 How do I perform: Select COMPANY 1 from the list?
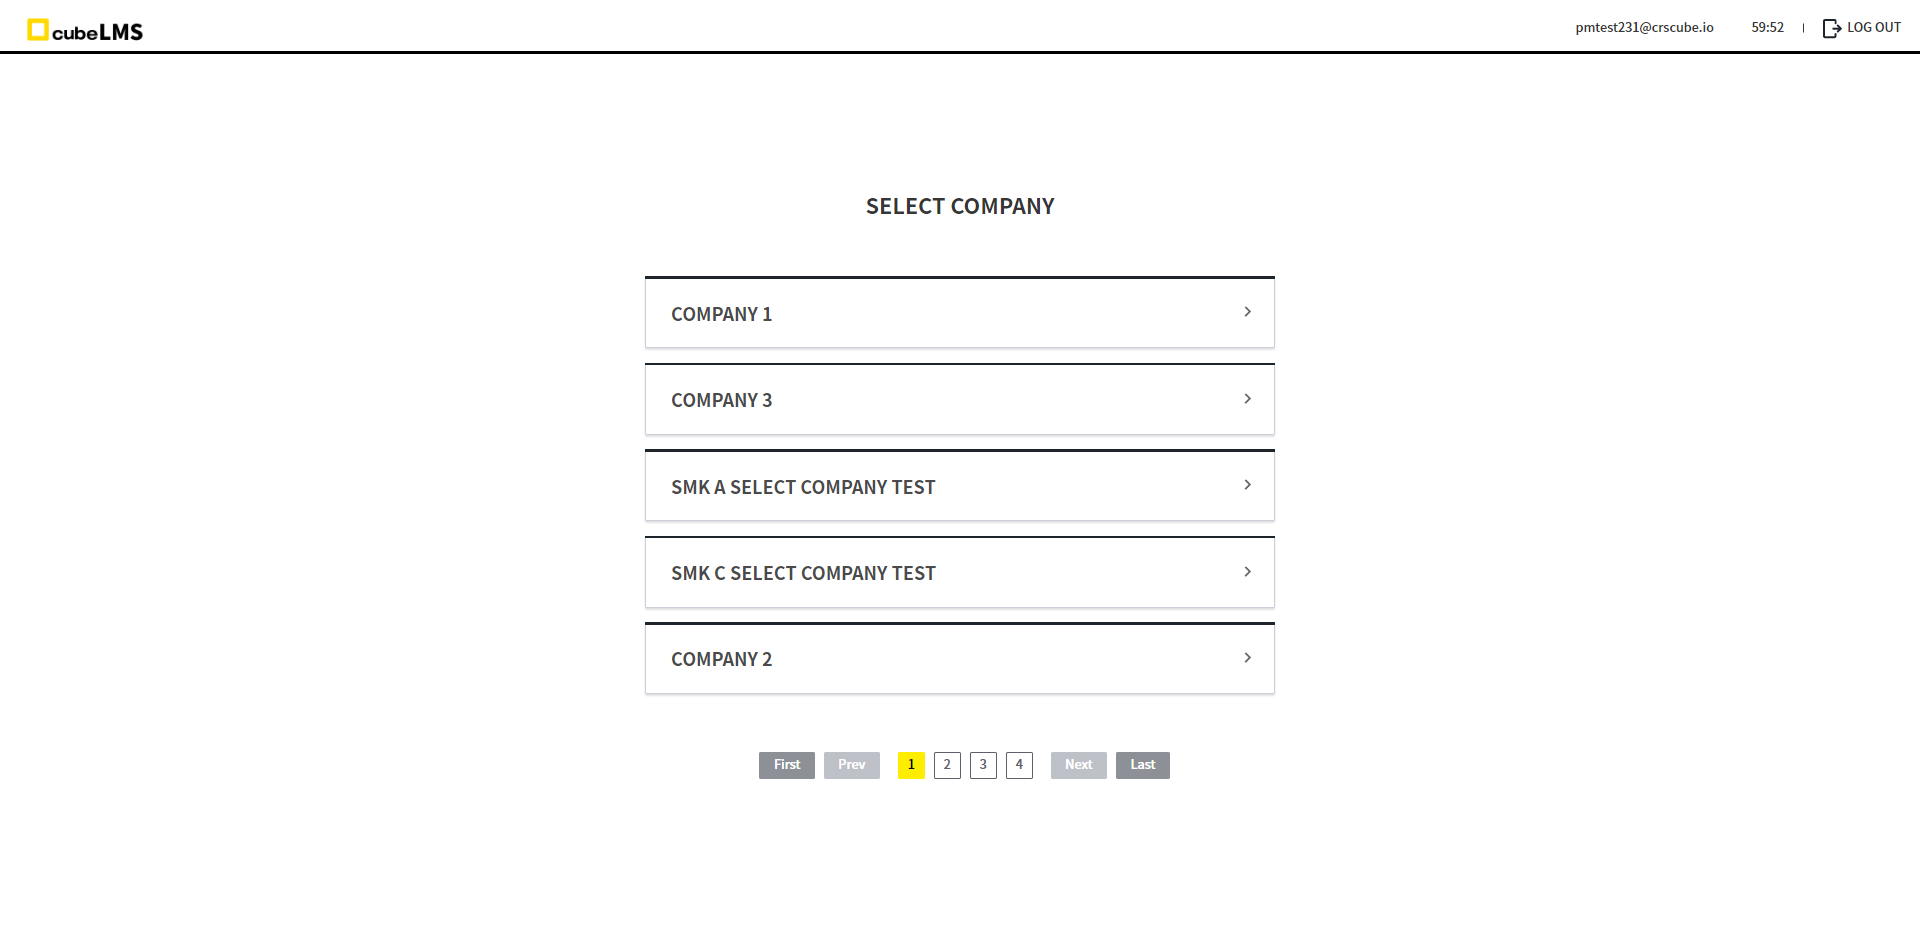[x=721, y=314]
